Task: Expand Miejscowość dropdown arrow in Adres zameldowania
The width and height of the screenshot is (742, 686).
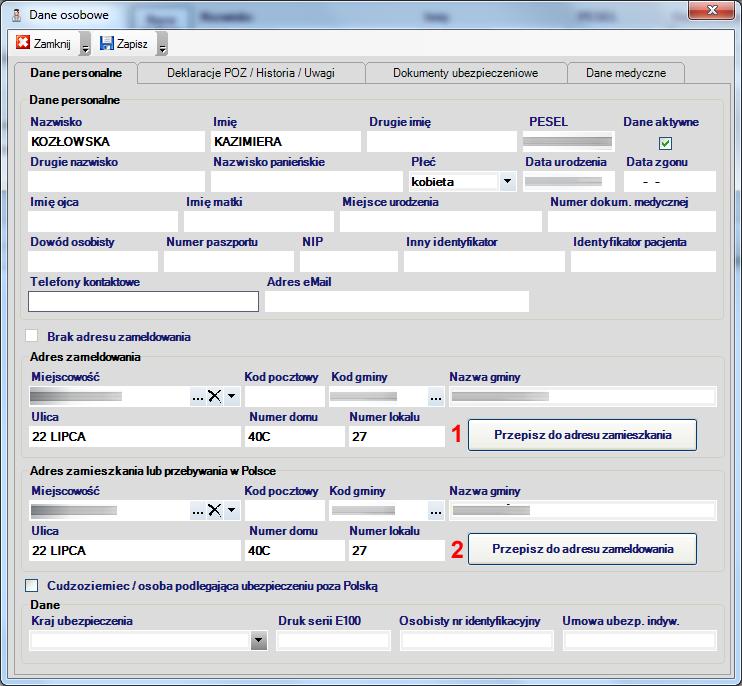Action: pos(231,396)
